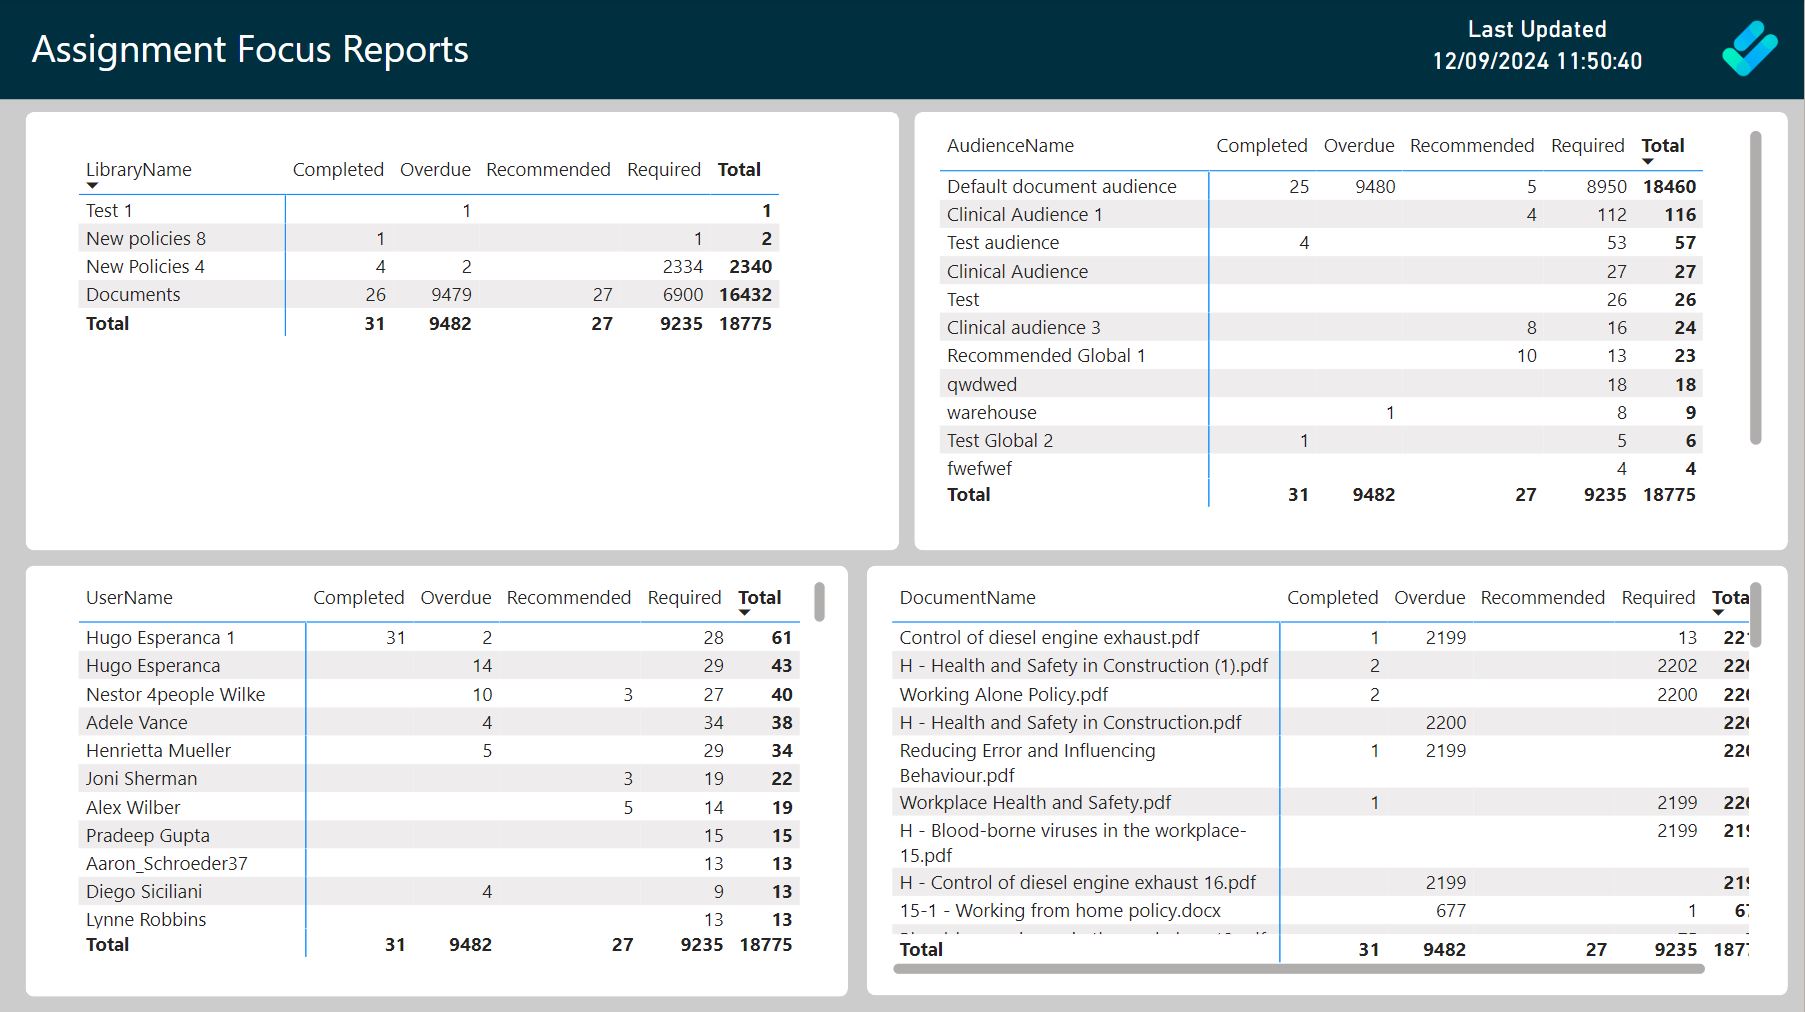Click the sort arrow under UserName Total
Image resolution: width=1805 pixels, height=1012 pixels.
pyautogui.click(x=744, y=613)
